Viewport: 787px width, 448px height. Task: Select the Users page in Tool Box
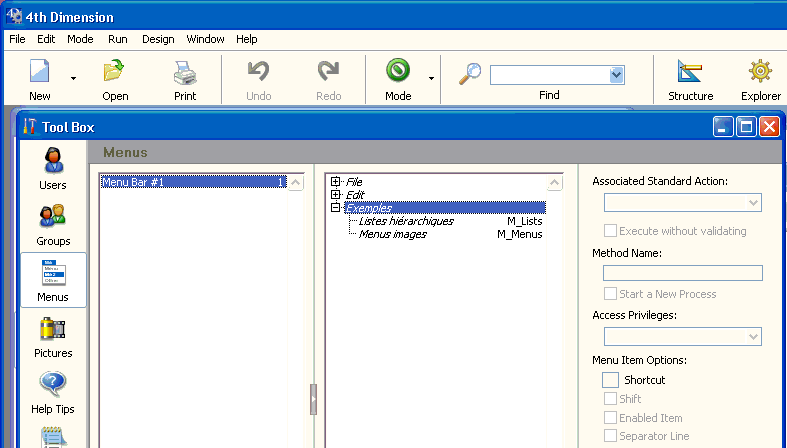[x=53, y=161]
